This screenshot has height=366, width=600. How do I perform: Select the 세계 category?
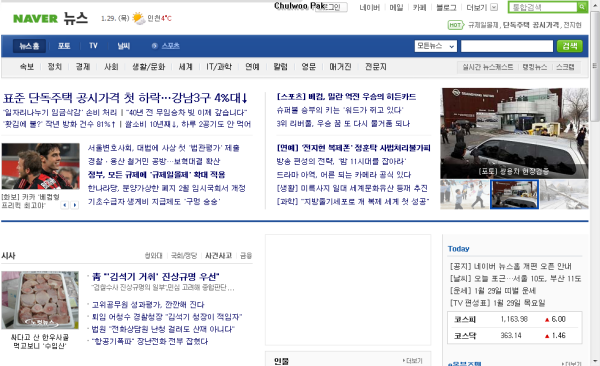pyautogui.click(x=186, y=67)
